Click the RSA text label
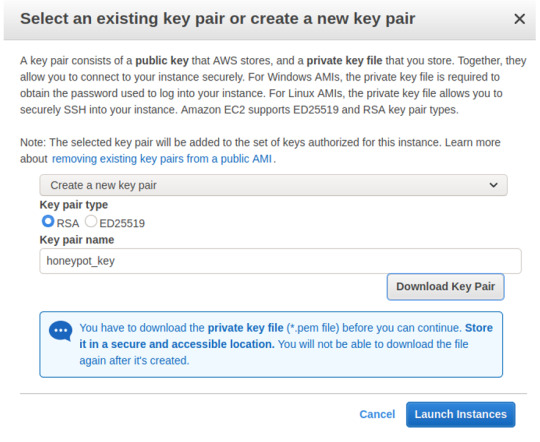540x442 pixels. [x=68, y=223]
